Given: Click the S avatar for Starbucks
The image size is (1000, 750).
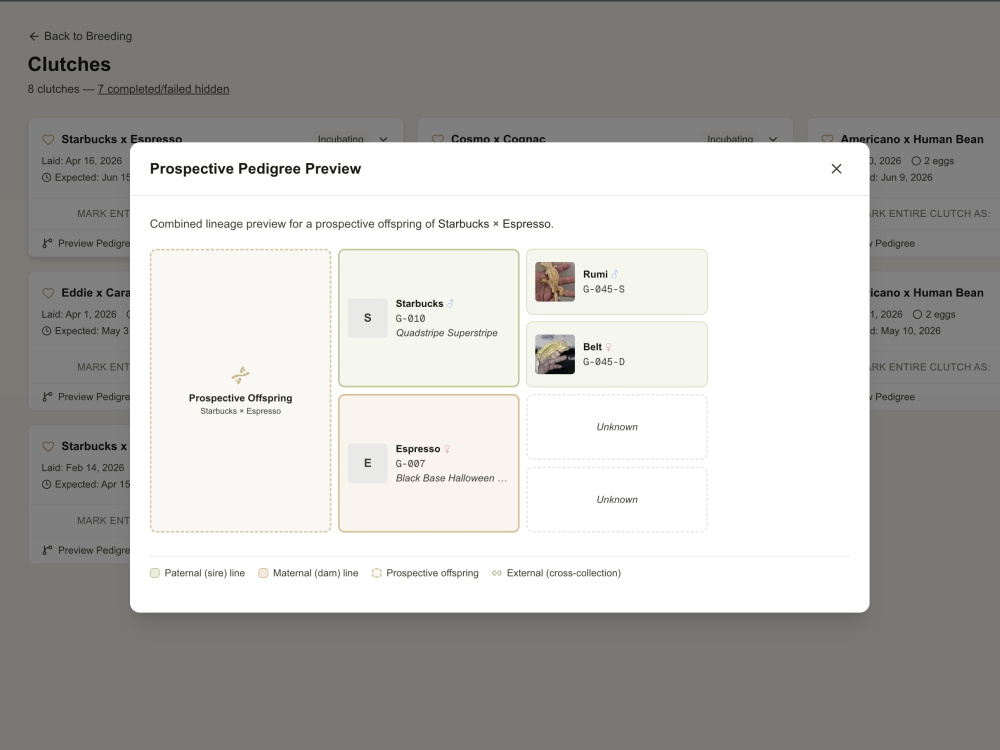Looking at the screenshot, I should 367,318.
